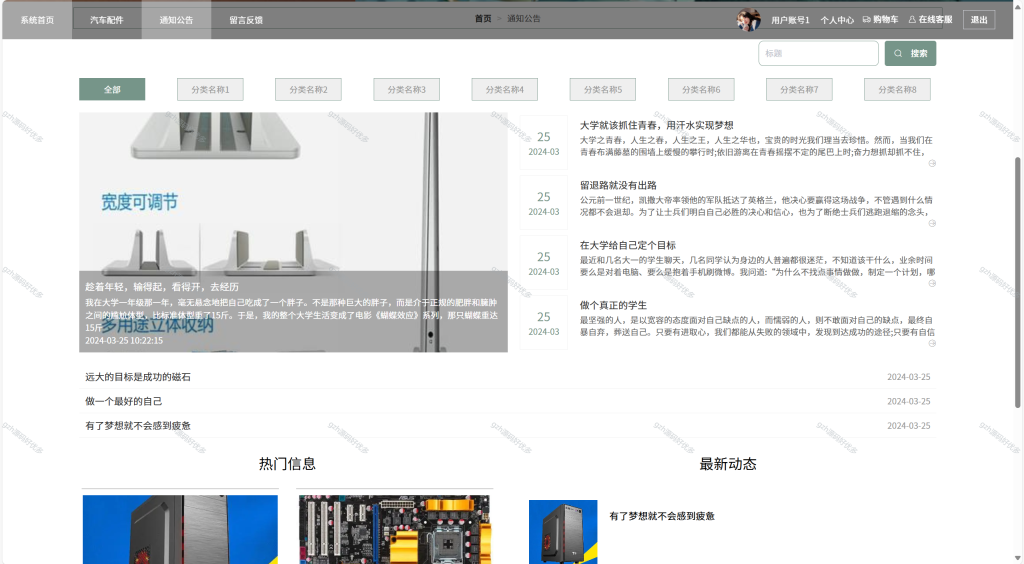Open the 通知公告 navigation menu item

coord(176,20)
